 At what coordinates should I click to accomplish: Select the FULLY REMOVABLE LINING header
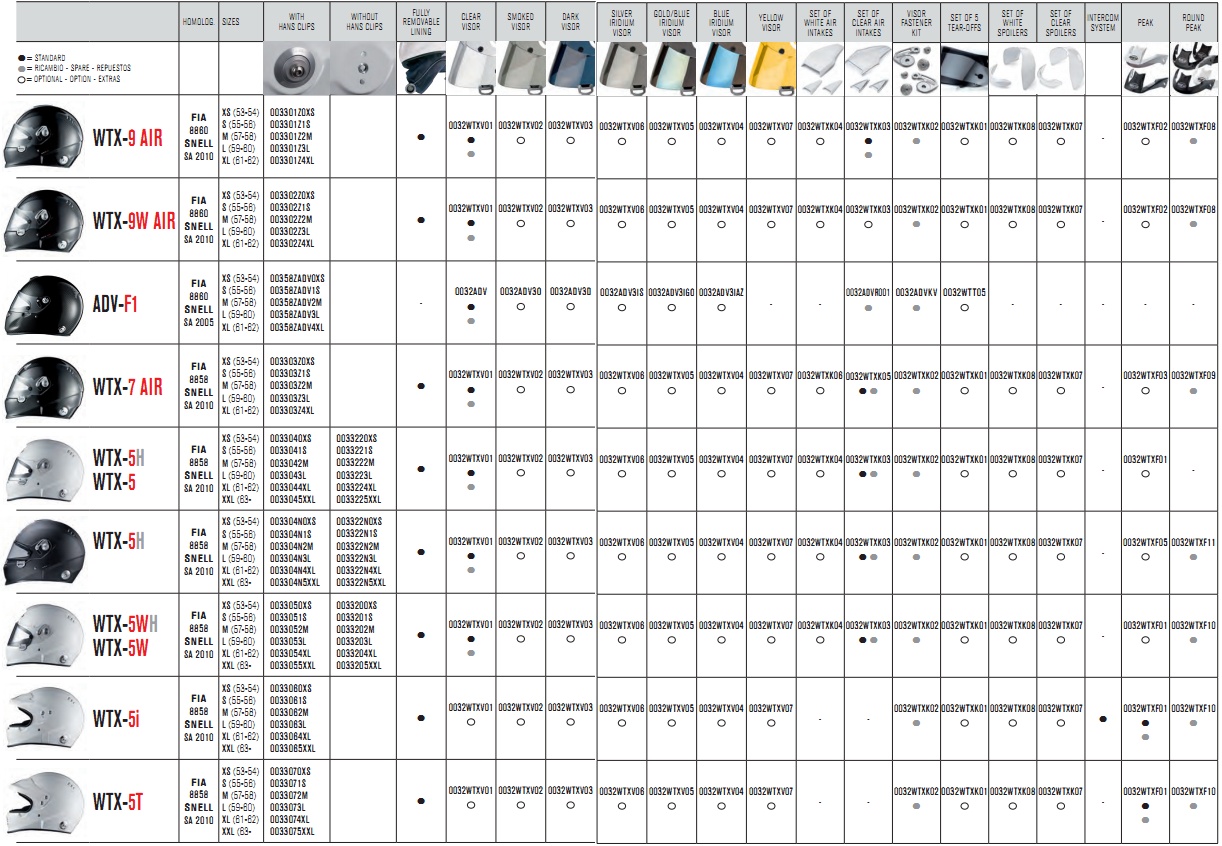click(x=421, y=21)
